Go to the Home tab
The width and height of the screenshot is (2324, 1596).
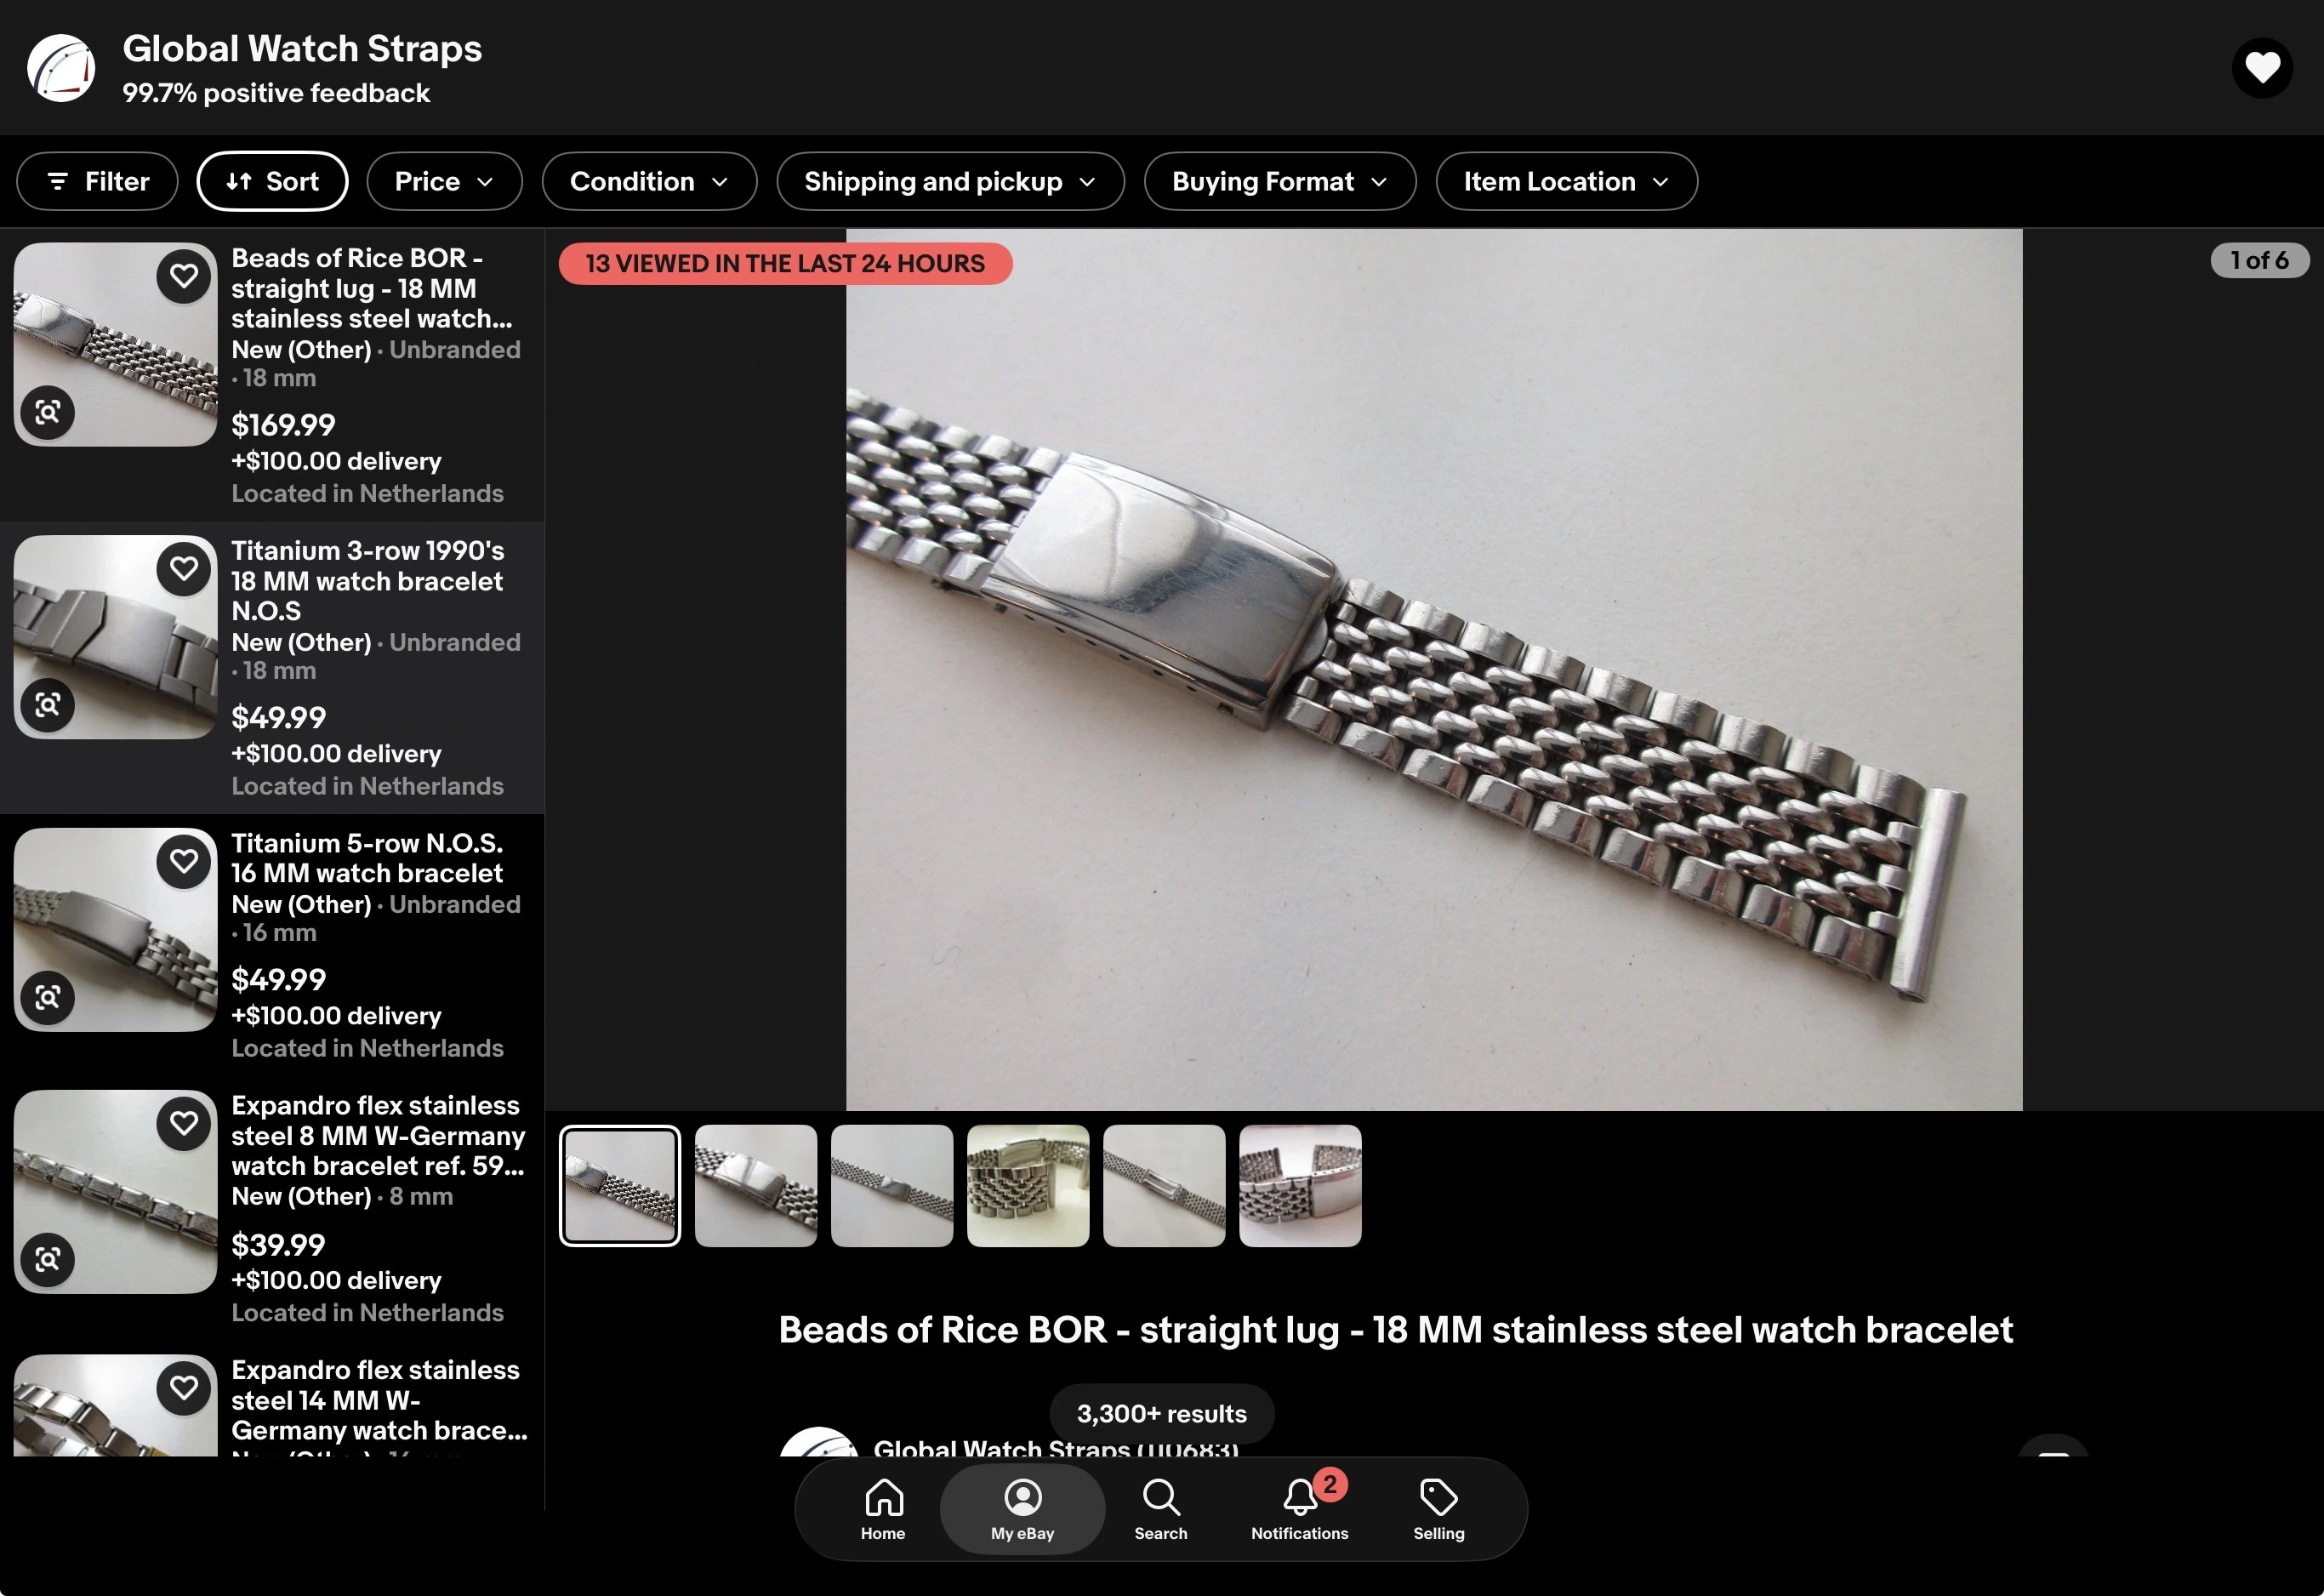pos(883,1509)
